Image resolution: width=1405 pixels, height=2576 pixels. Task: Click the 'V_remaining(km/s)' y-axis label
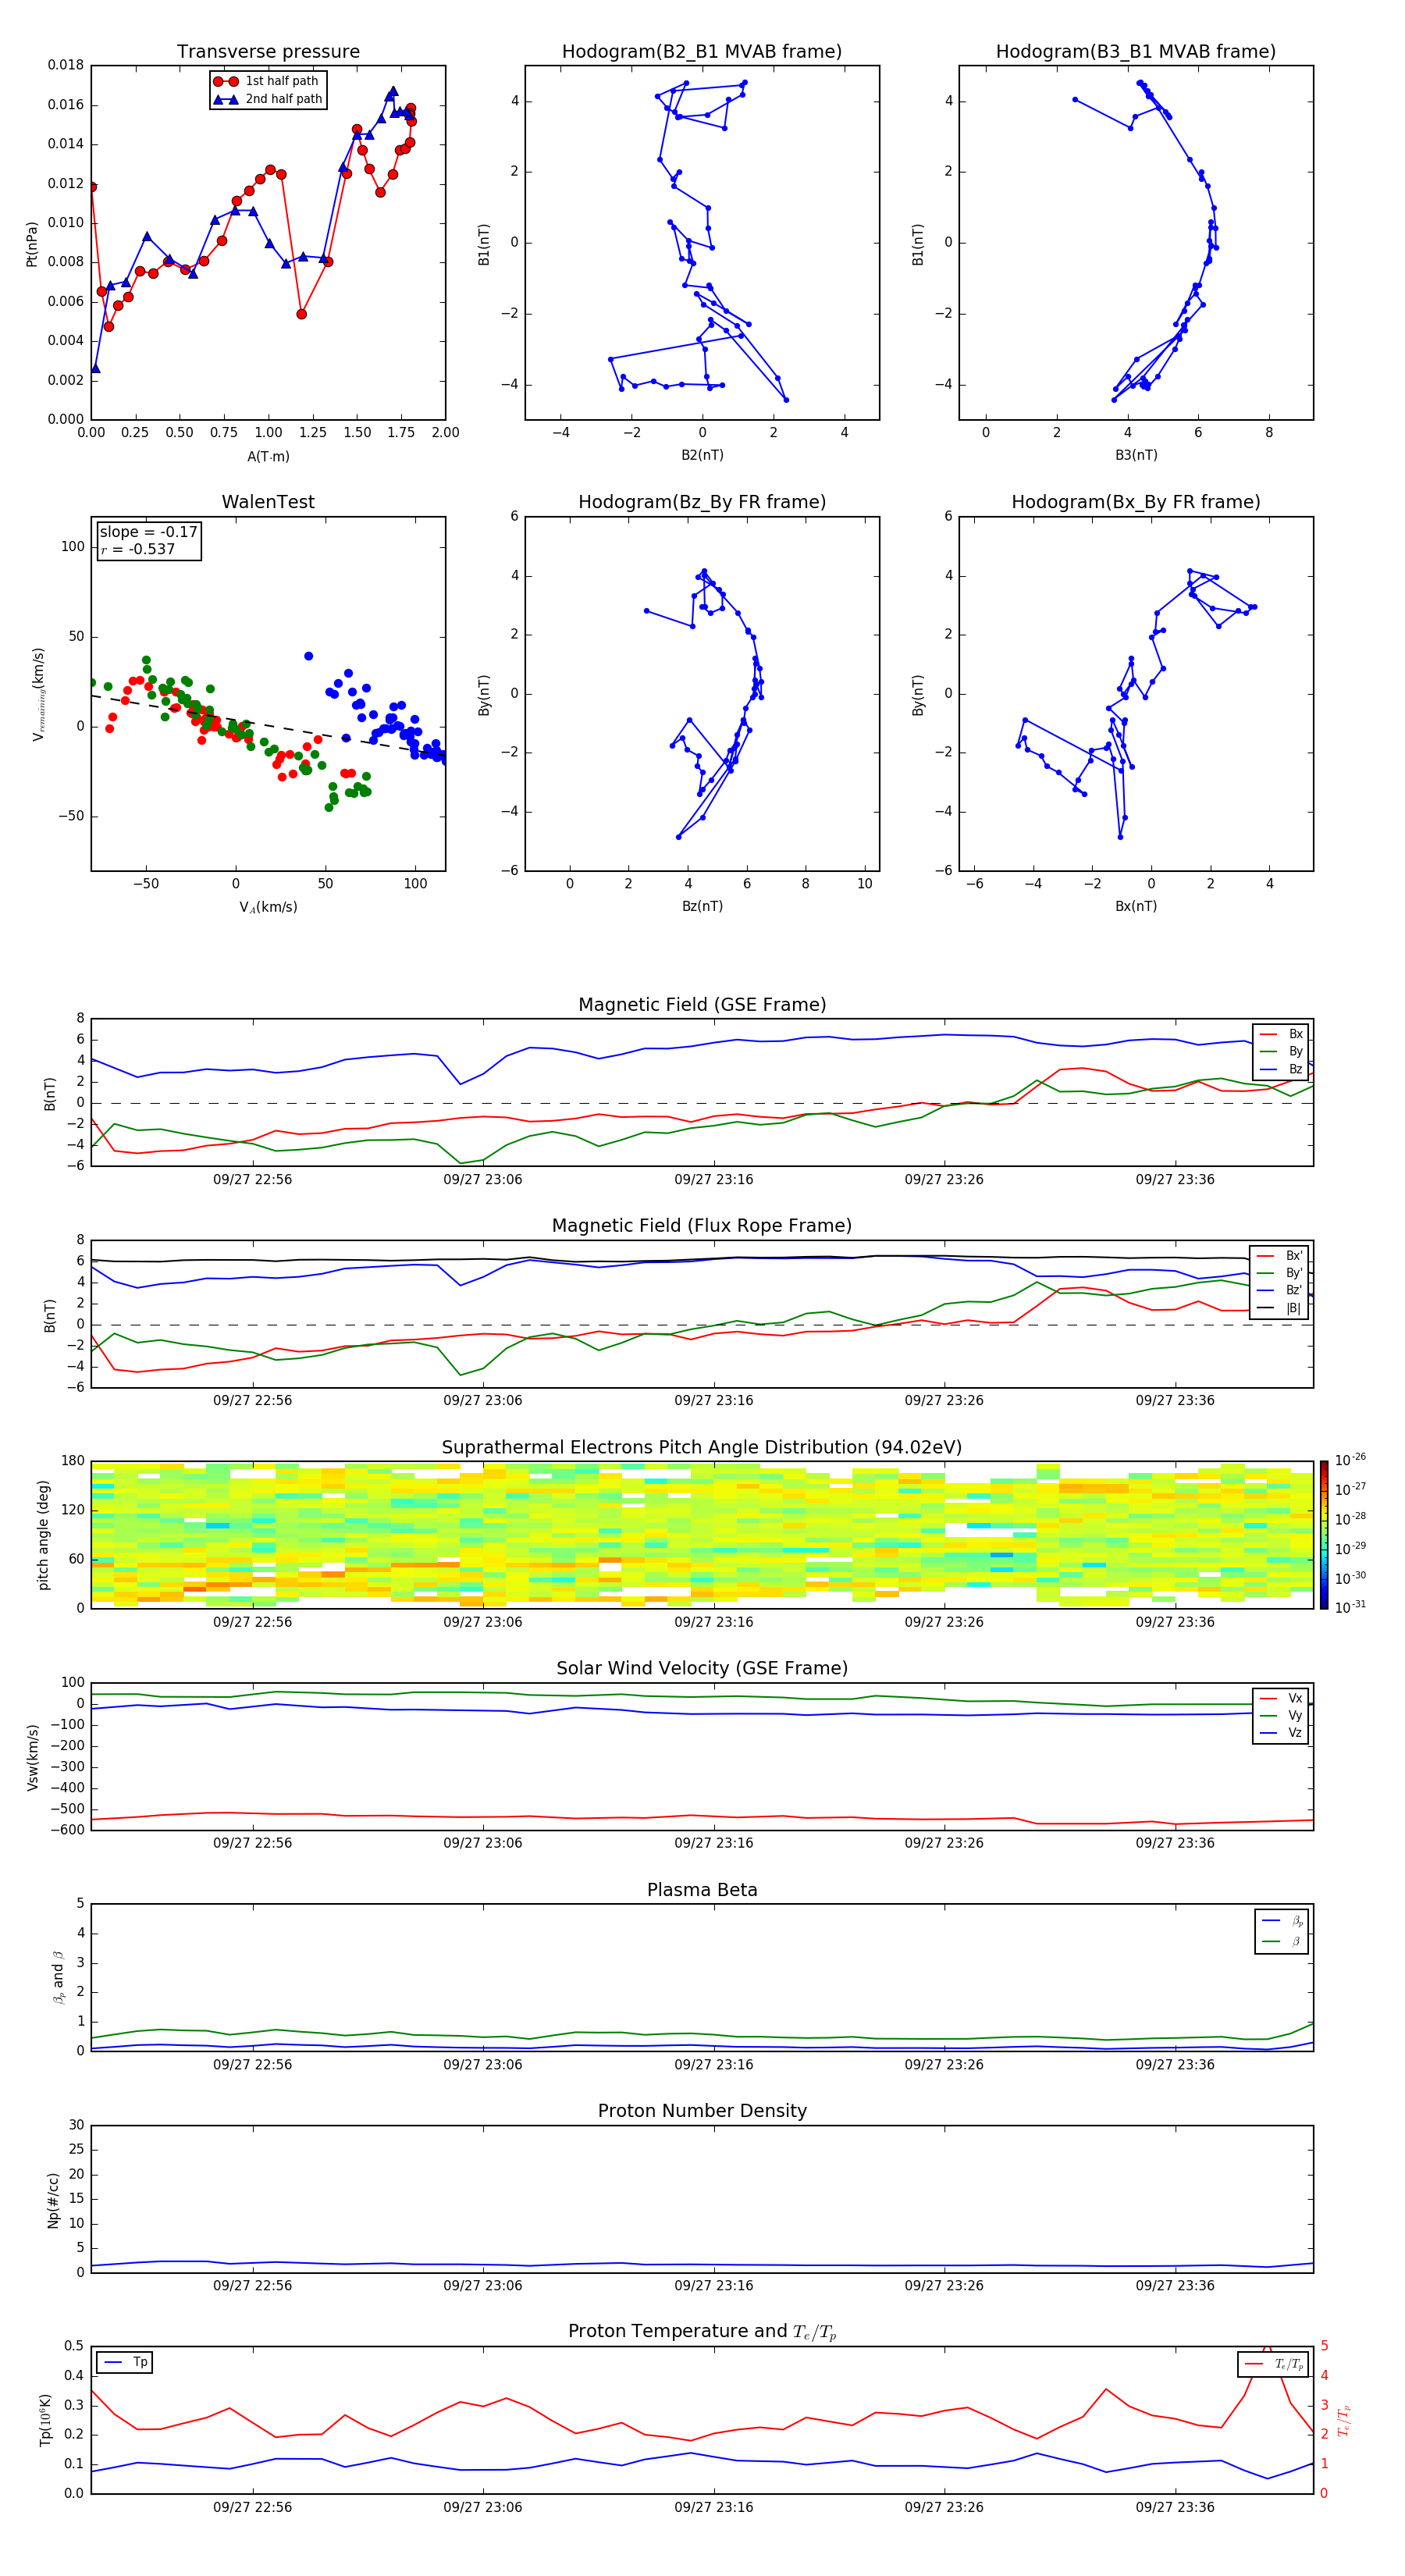pos(39,693)
